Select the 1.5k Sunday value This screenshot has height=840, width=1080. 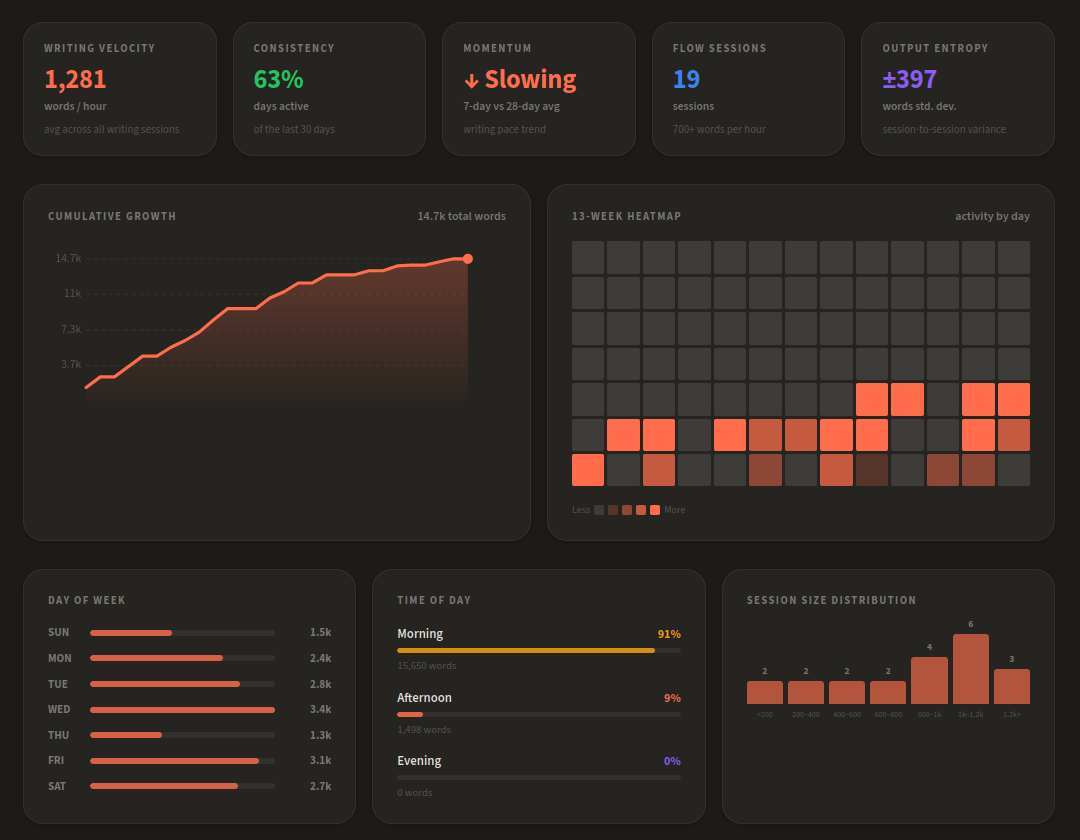320,632
